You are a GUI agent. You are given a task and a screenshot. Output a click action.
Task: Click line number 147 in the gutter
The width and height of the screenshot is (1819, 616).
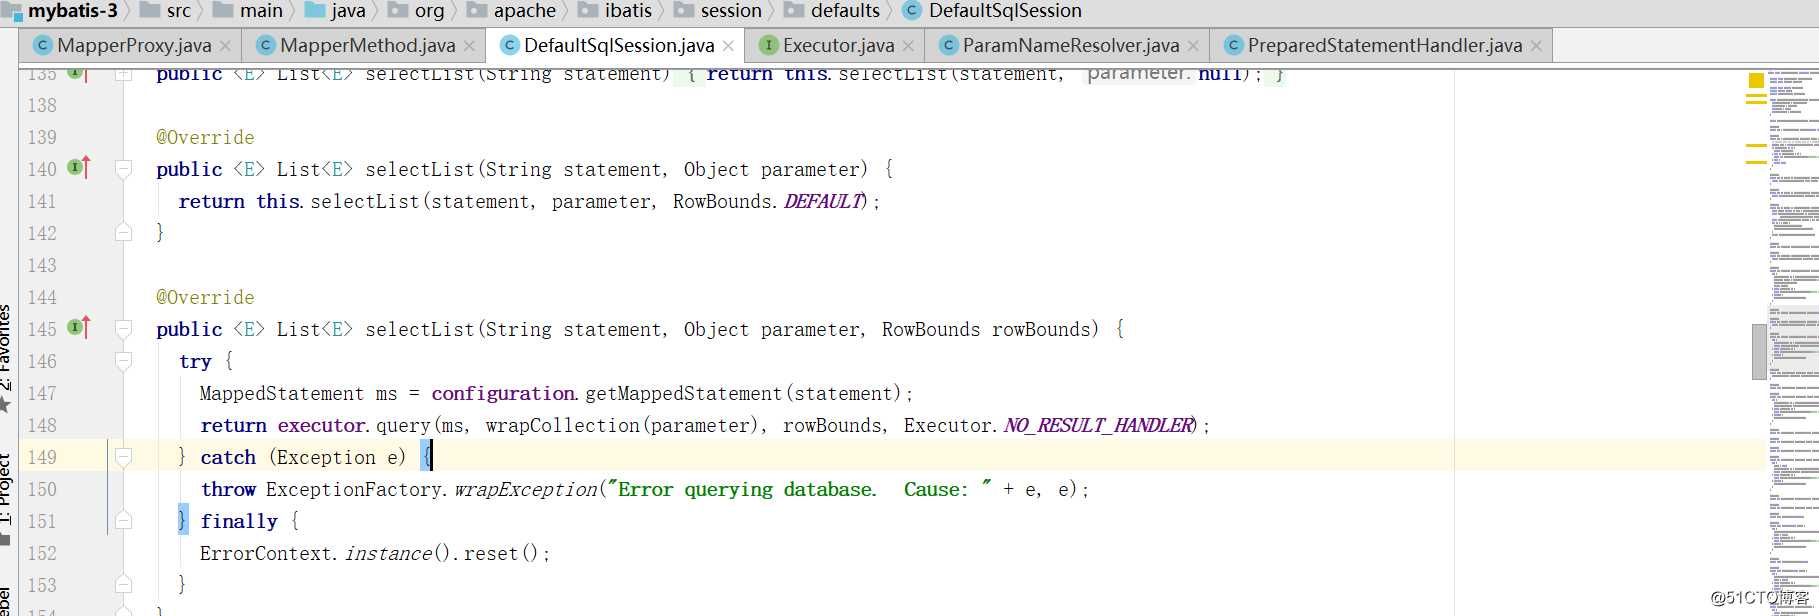[x=42, y=393]
